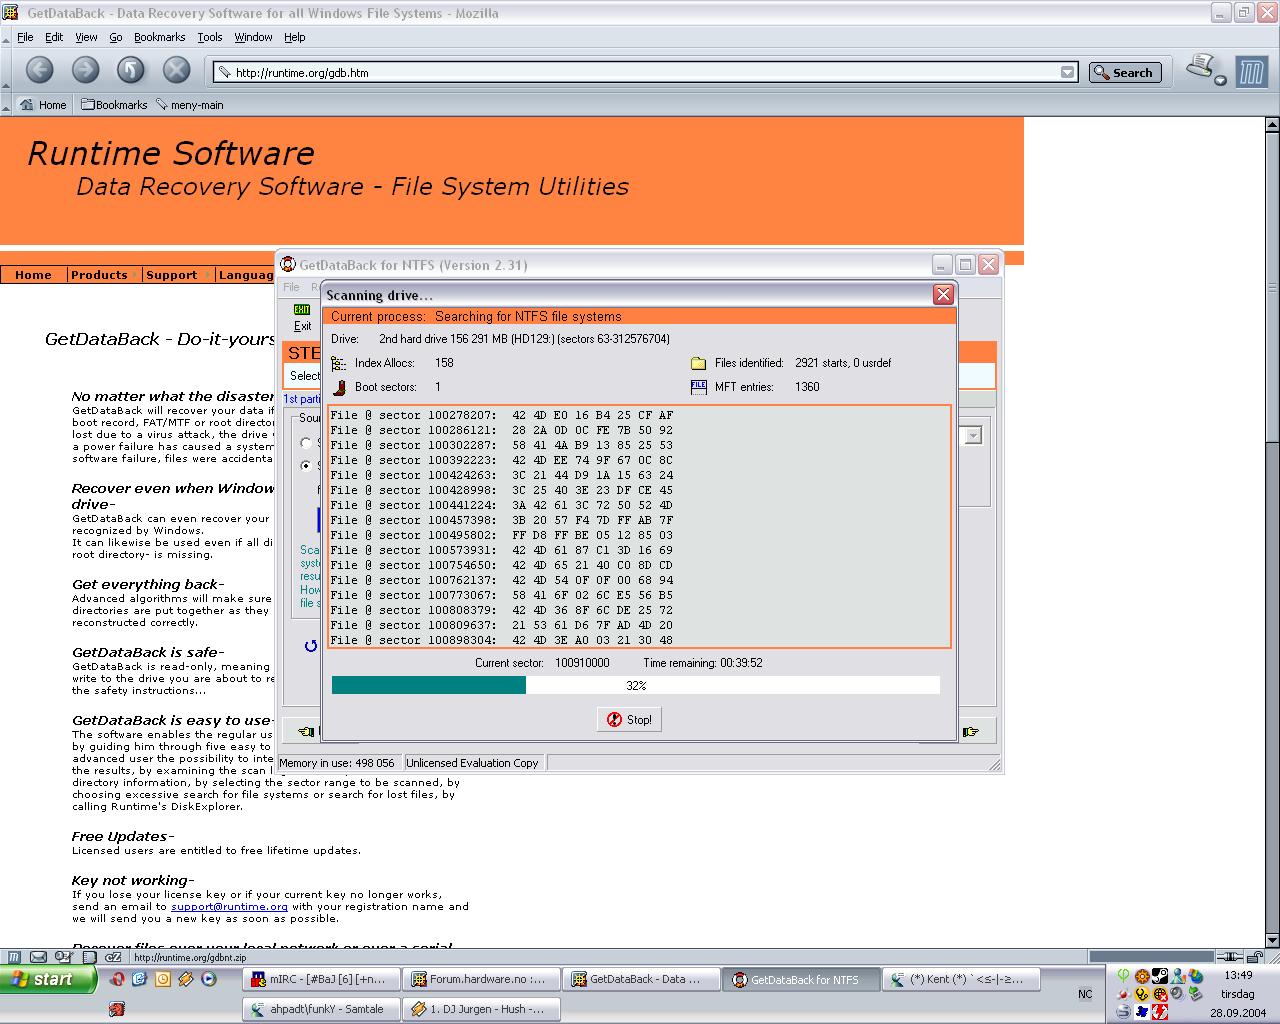
Task: Open the Edit menu in Mozilla
Action: pyautogui.click(x=54, y=37)
